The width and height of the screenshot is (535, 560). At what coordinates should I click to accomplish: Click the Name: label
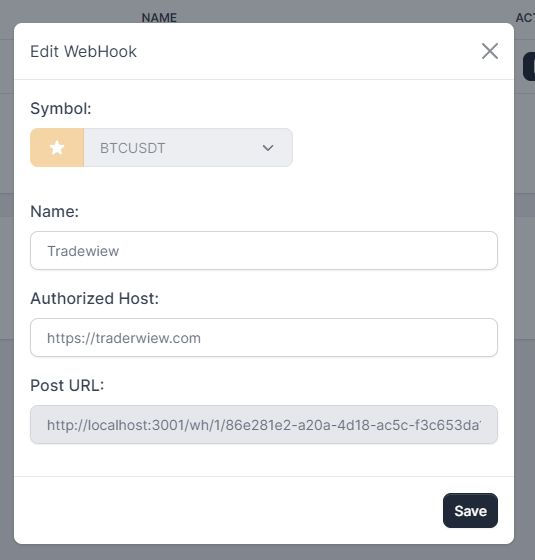pyautogui.click(x=55, y=211)
